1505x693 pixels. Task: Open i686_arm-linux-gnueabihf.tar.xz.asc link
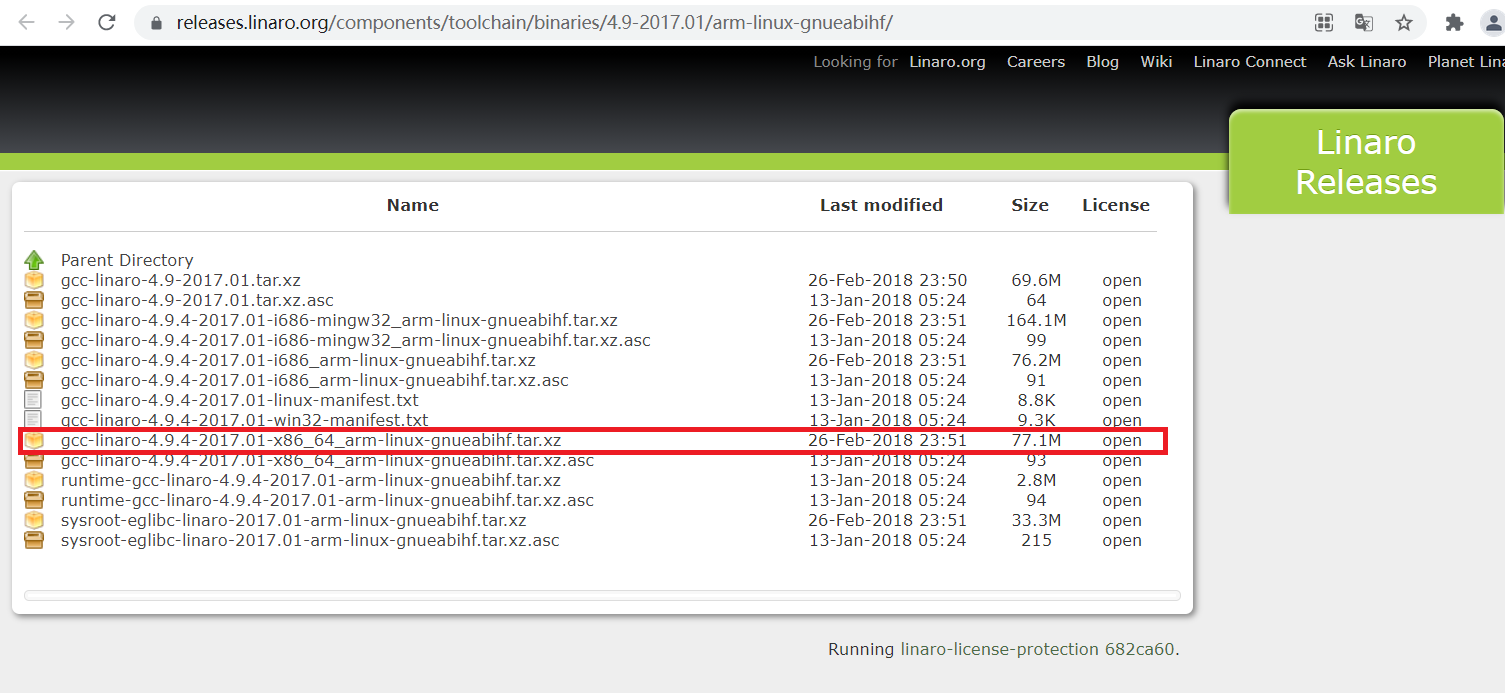(315, 380)
